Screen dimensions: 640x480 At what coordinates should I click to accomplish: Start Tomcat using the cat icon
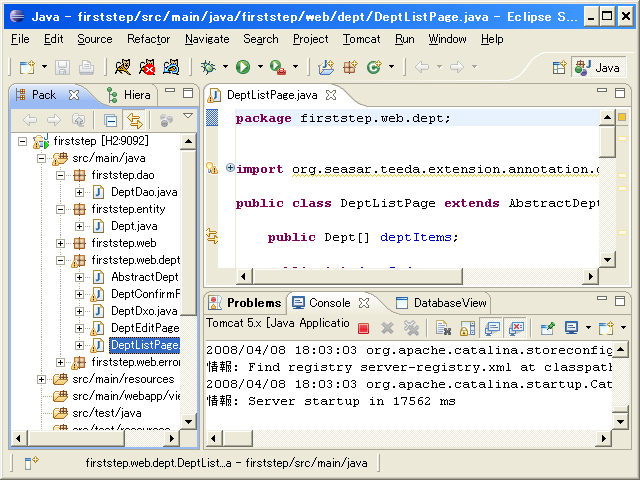(x=122, y=67)
